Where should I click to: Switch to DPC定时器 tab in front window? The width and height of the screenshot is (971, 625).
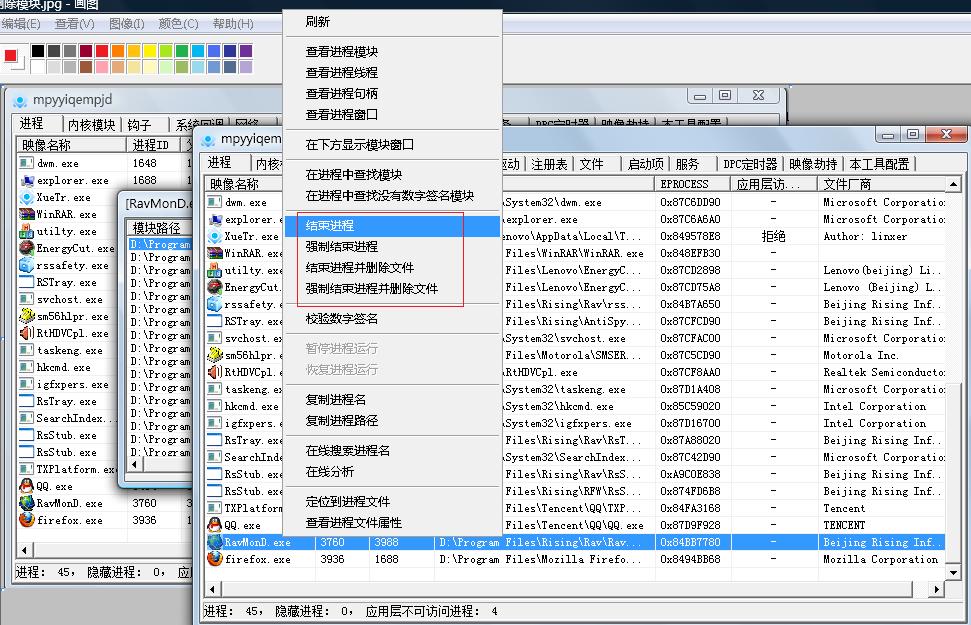click(750, 164)
